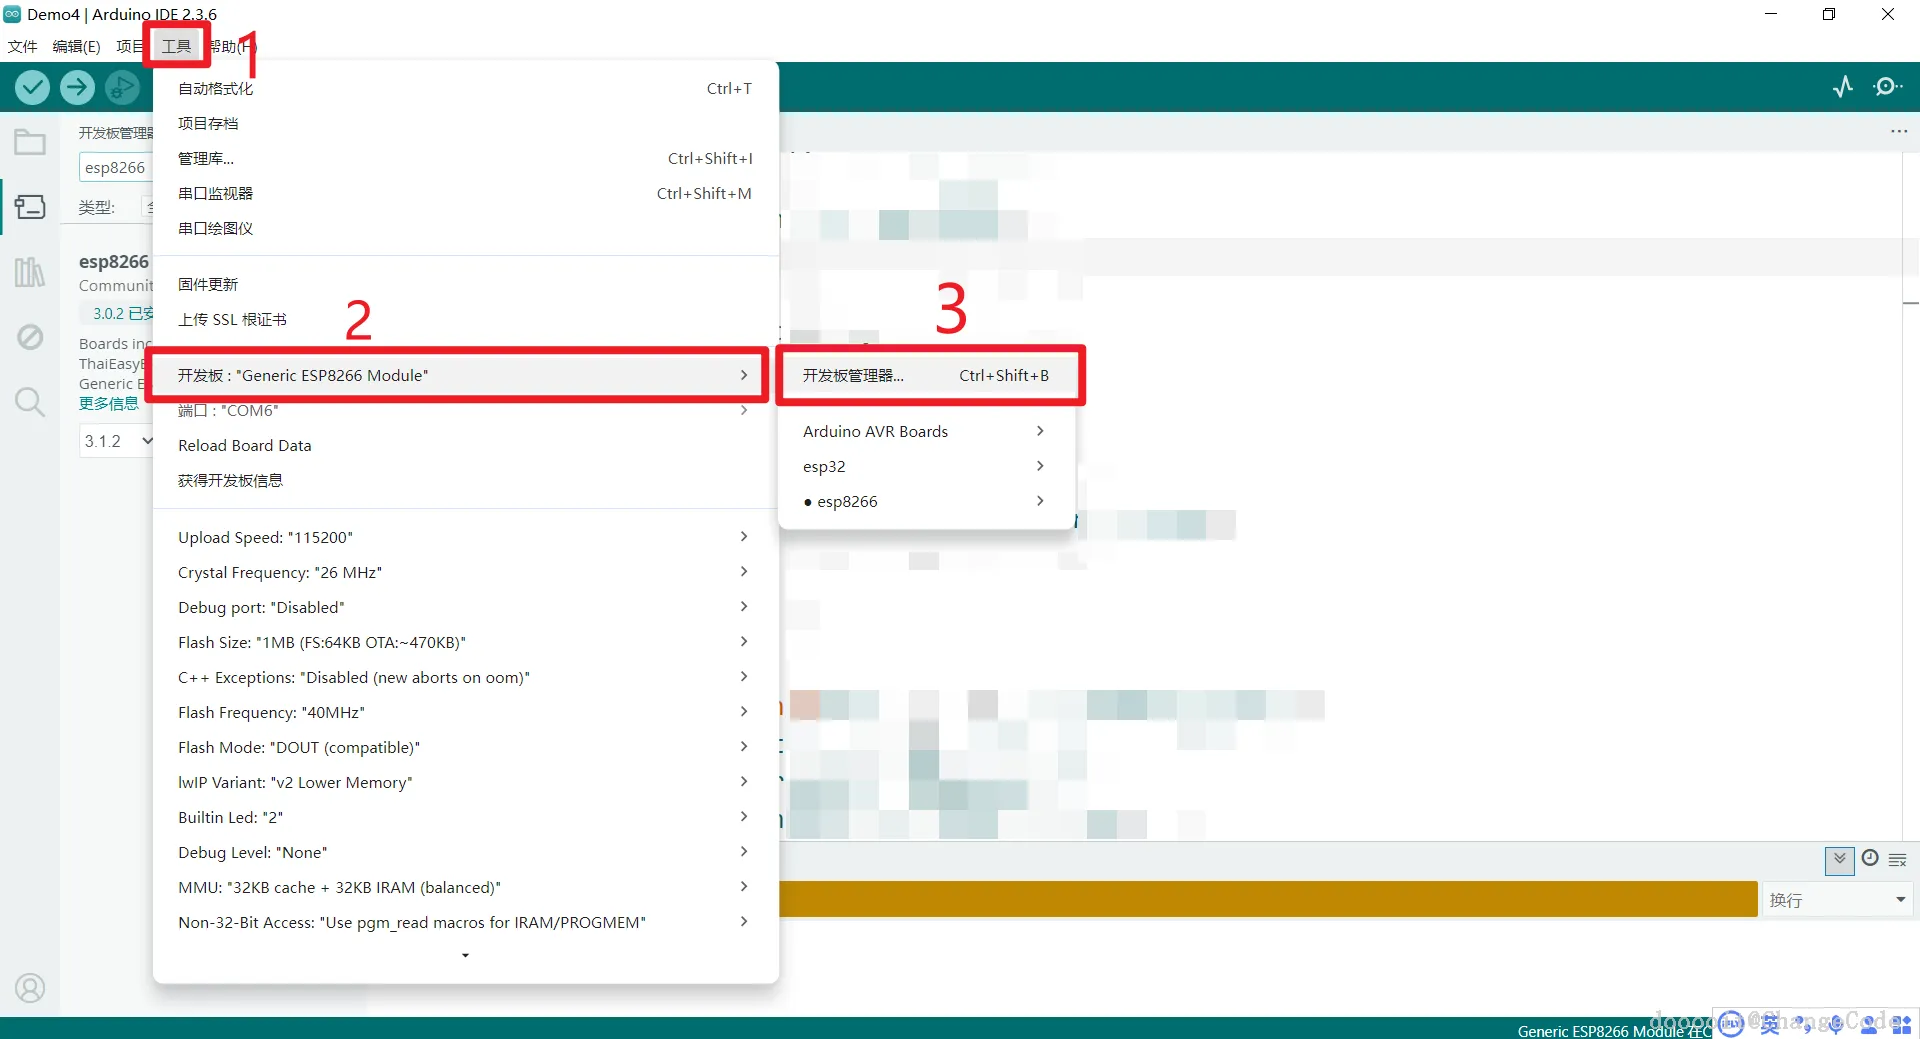
Task: Open the 更多信息 link
Action: pos(109,404)
